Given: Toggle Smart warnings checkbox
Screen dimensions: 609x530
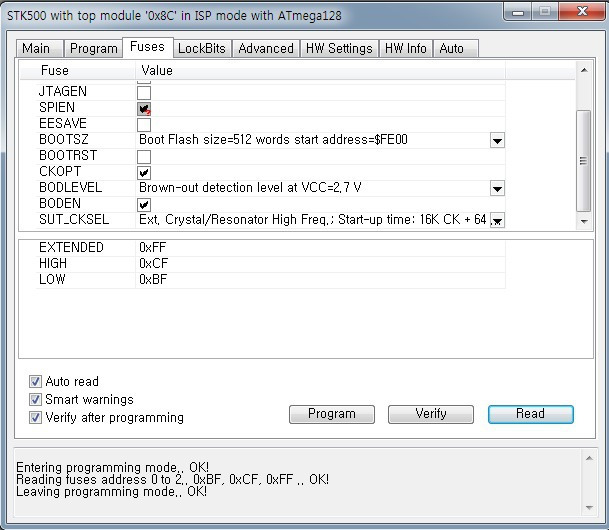Looking at the screenshot, I should pyautogui.click(x=35, y=399).
